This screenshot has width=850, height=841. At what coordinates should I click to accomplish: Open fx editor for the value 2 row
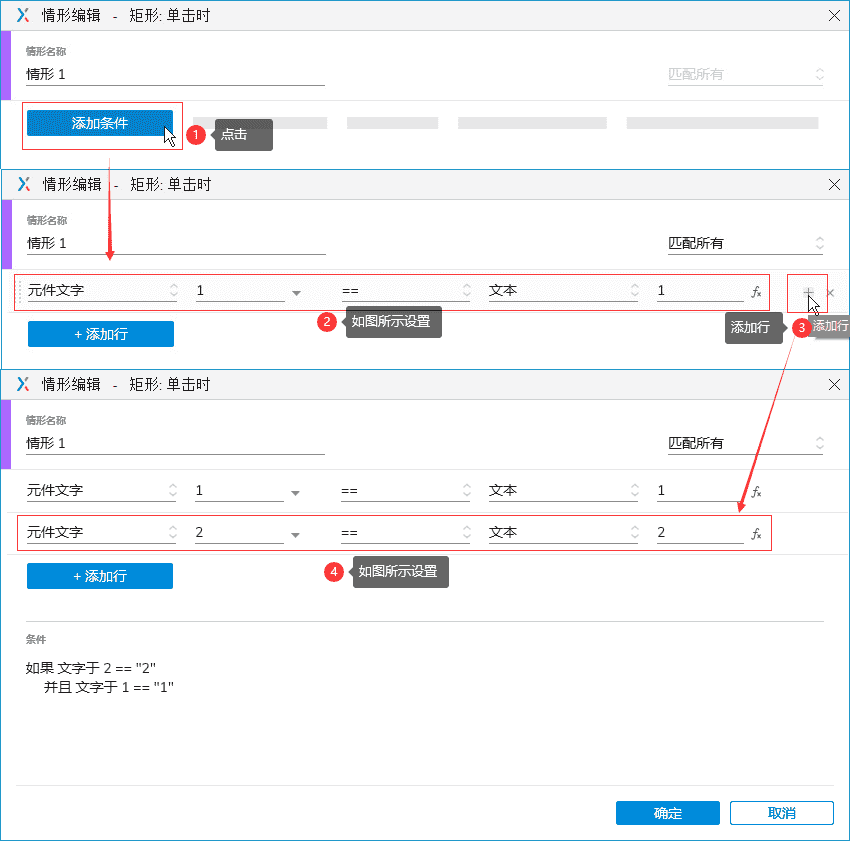pyautogui.click(x=756, y=534)
